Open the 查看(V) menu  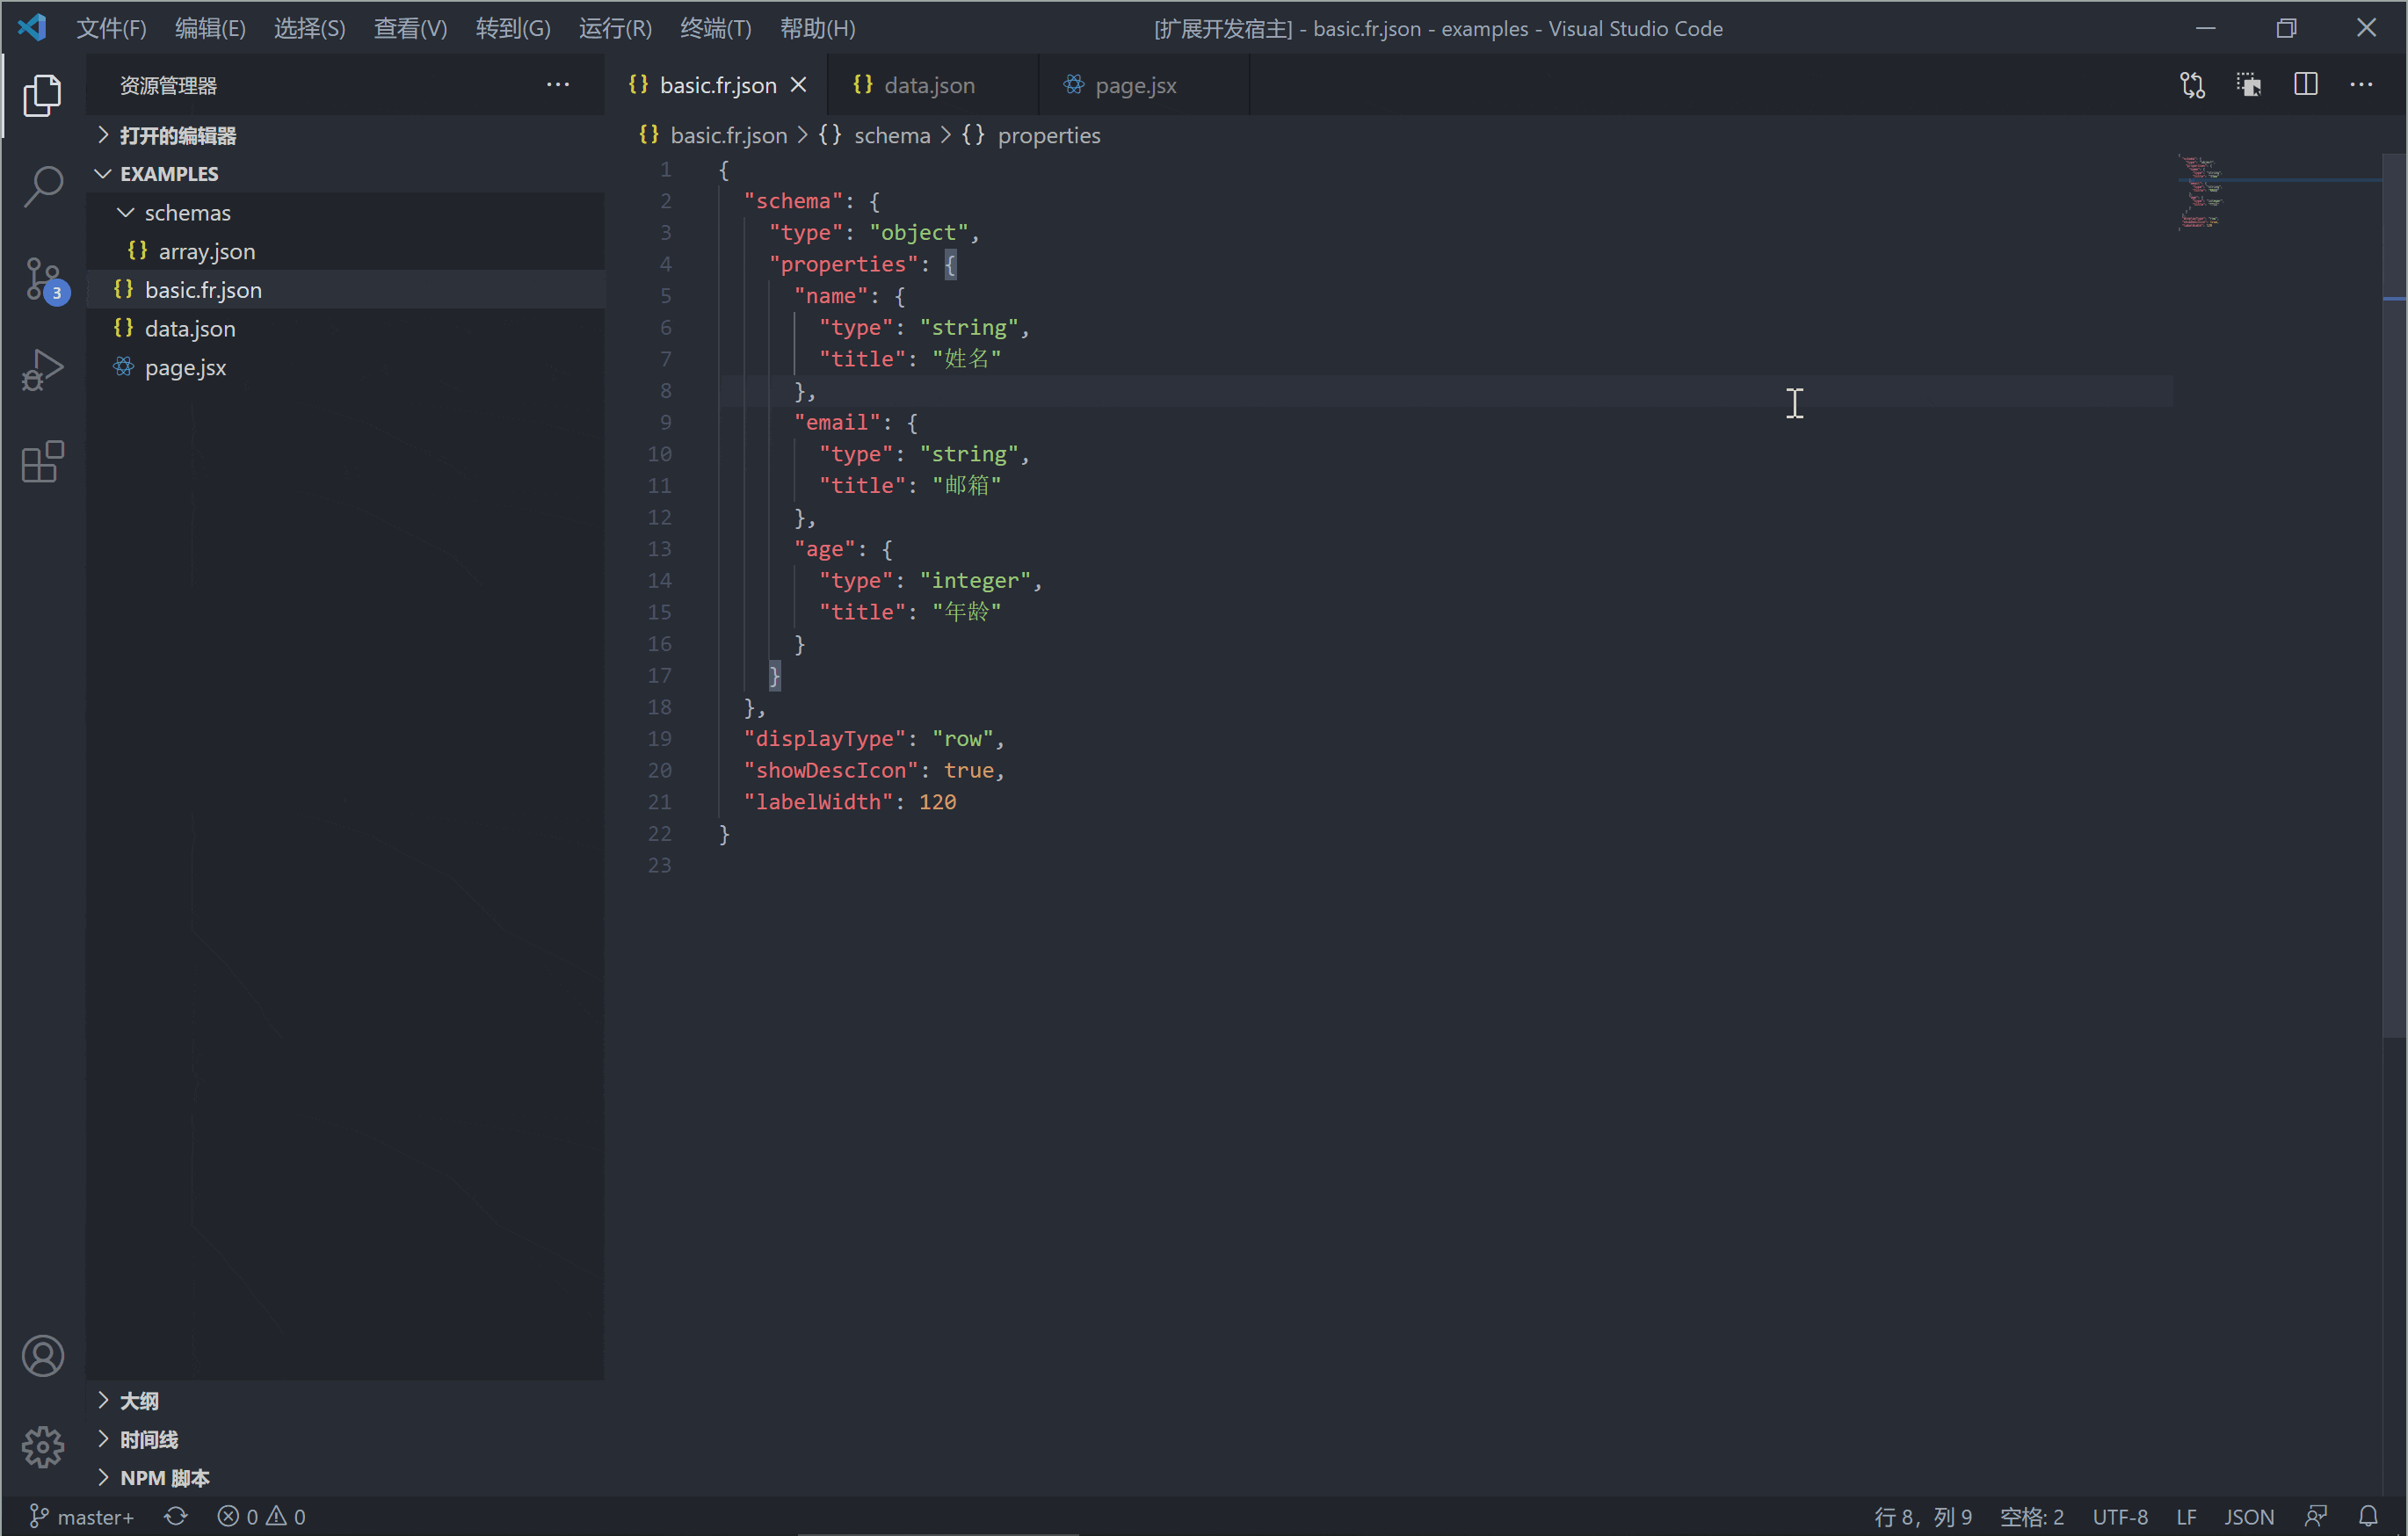pos(410,28)
